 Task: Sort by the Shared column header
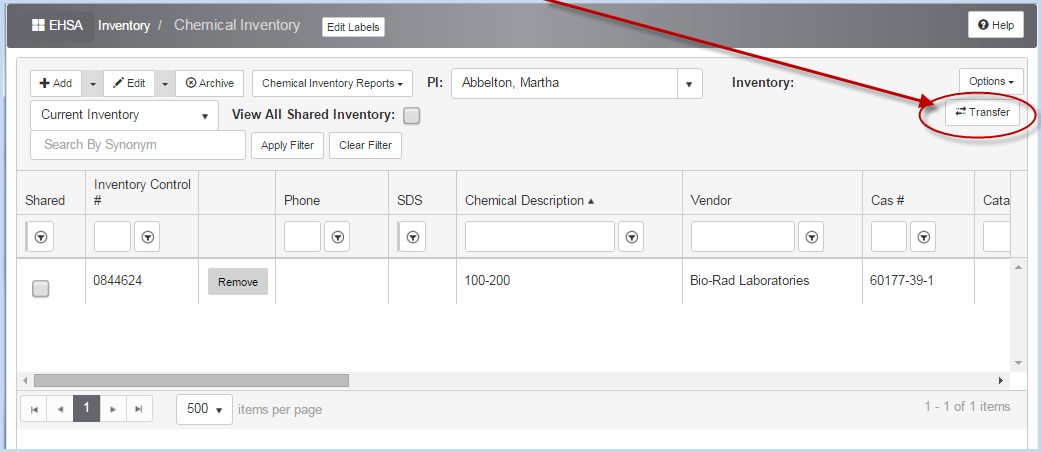(45, 200)
